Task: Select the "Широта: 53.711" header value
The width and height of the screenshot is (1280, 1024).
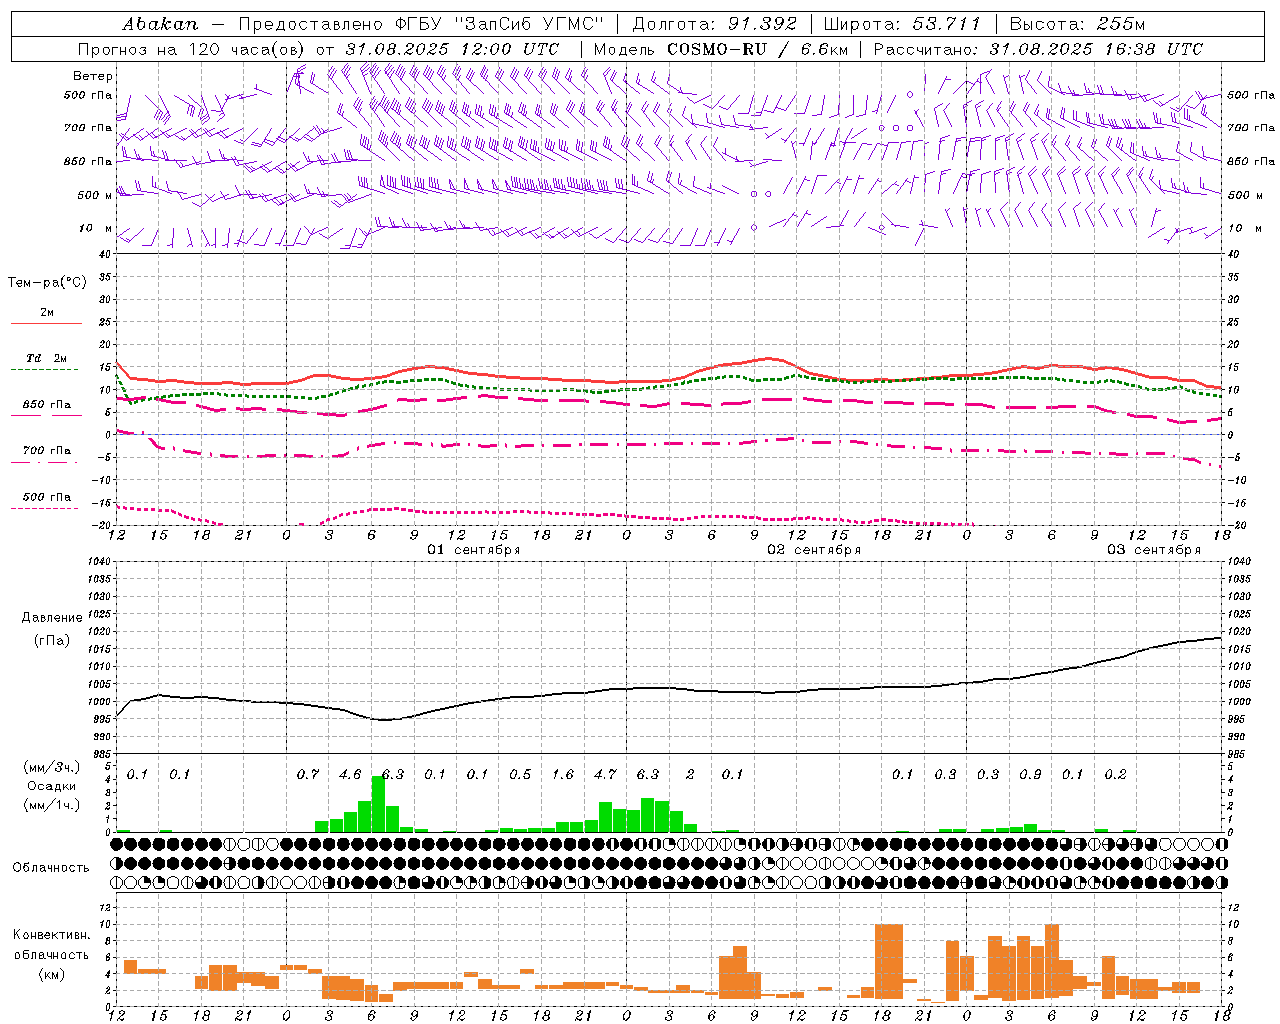Action: [x=902, y=24]
